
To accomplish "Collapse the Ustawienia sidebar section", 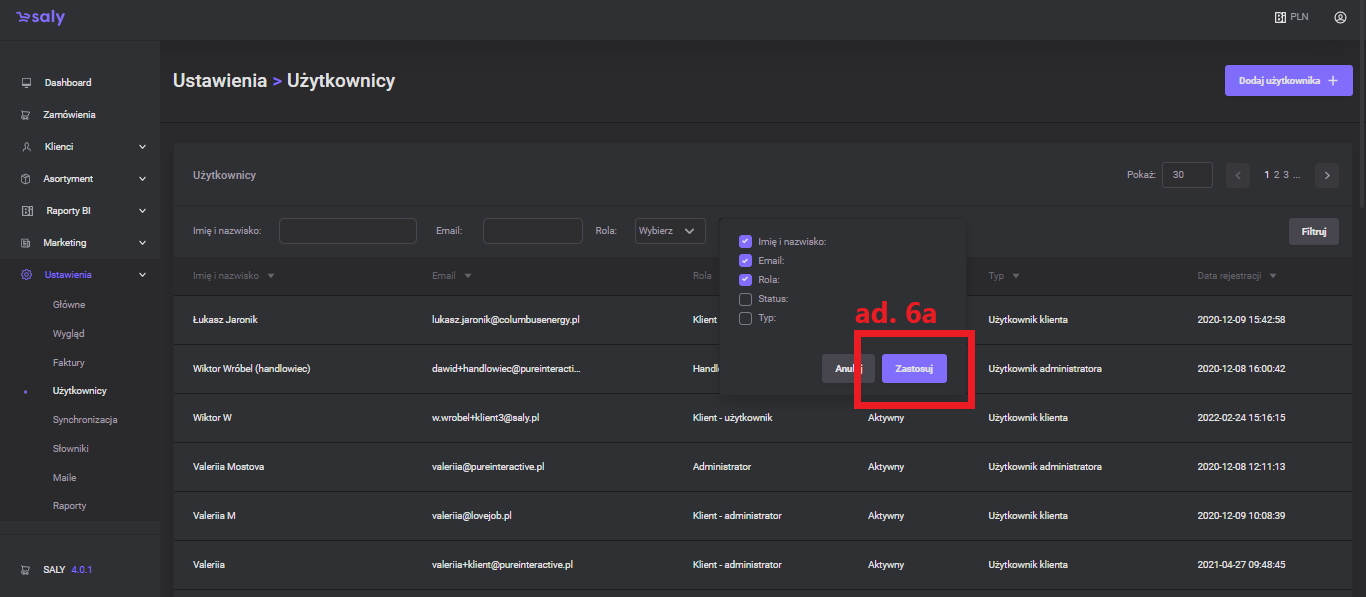I will pos(142,275).
